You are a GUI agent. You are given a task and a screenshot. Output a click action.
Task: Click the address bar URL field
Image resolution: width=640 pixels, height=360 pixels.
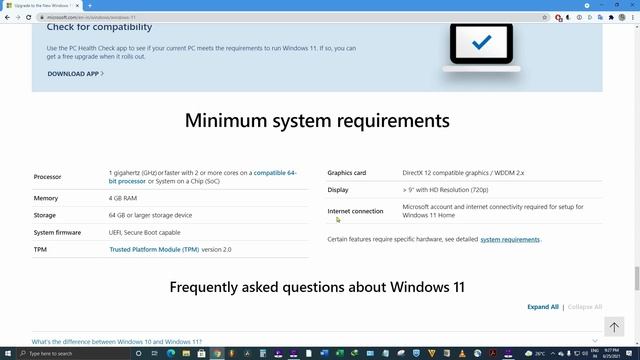(292, 18)
